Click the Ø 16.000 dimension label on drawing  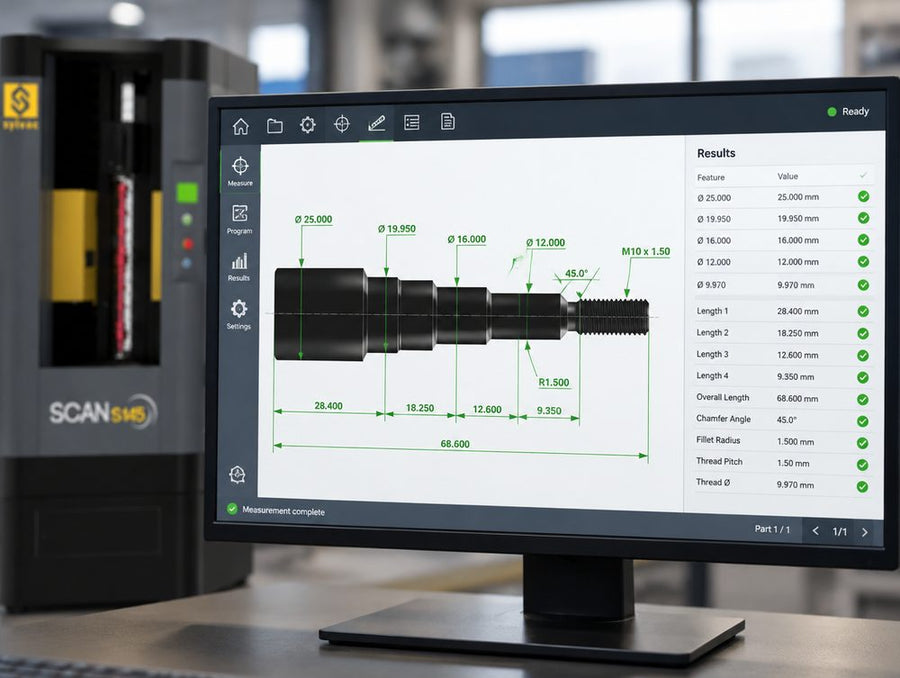point(467,239)
